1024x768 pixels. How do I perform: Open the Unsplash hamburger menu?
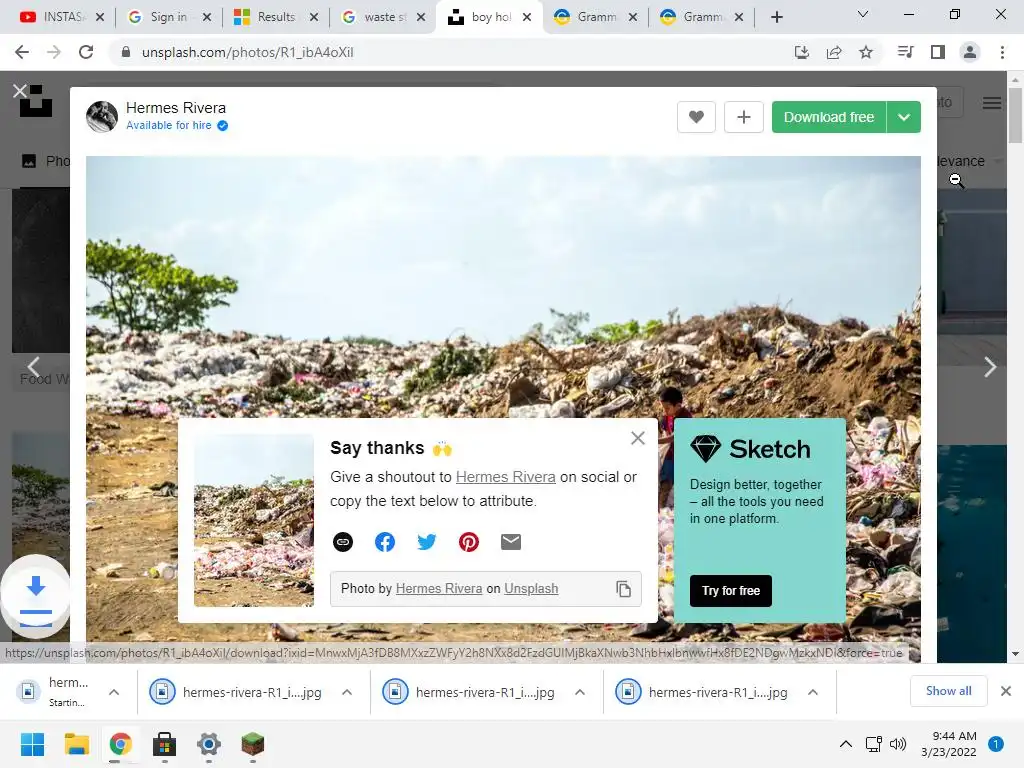pos(992,103)
